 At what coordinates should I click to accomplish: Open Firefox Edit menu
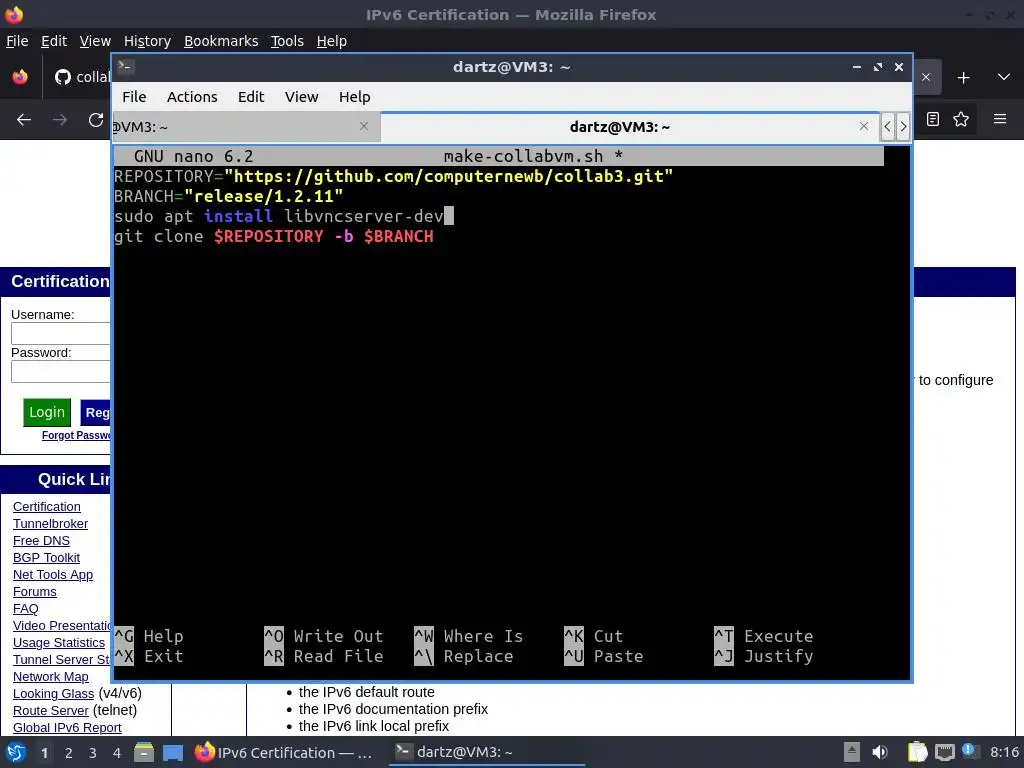click(x=54, y=41)
